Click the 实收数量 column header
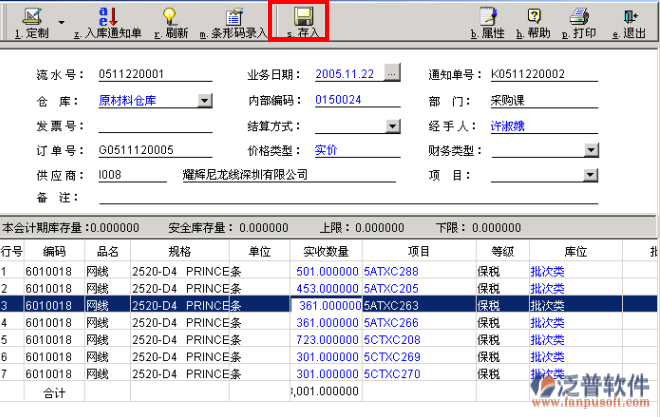The width and height of the screenshot is (660, 417). (x=326, y=251)
